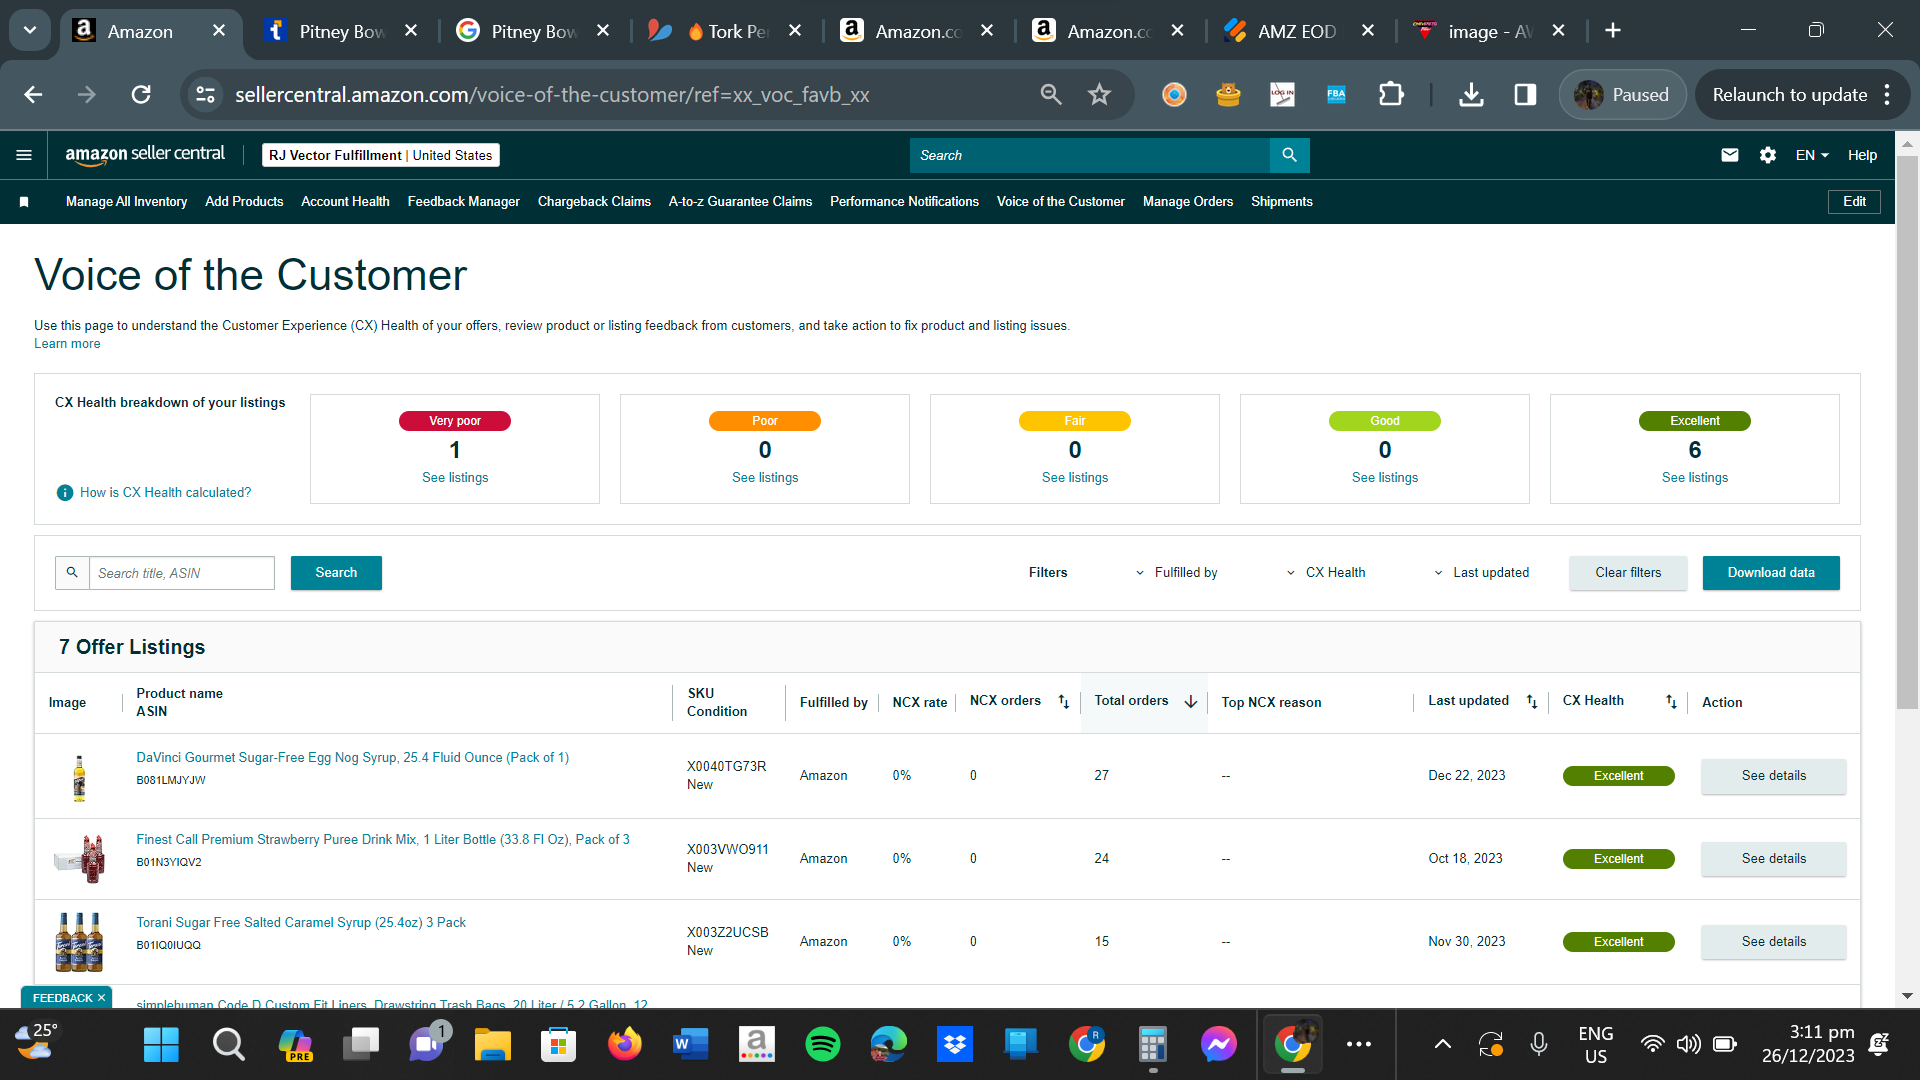Screen dimensions: 1920x1080
Task: Click the address bar URL
Action: [x=552, y=95]
